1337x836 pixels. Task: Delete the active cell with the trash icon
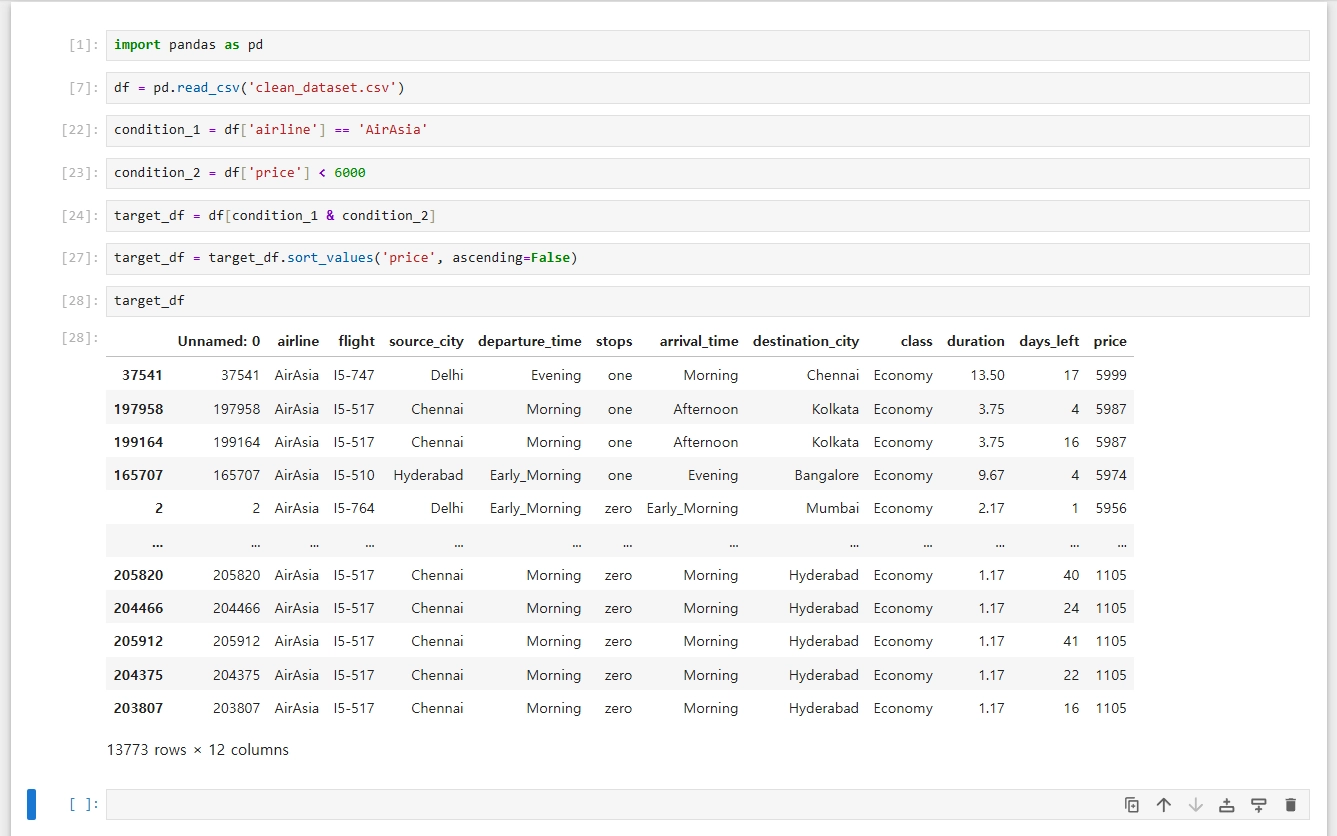click(1290, 805)
